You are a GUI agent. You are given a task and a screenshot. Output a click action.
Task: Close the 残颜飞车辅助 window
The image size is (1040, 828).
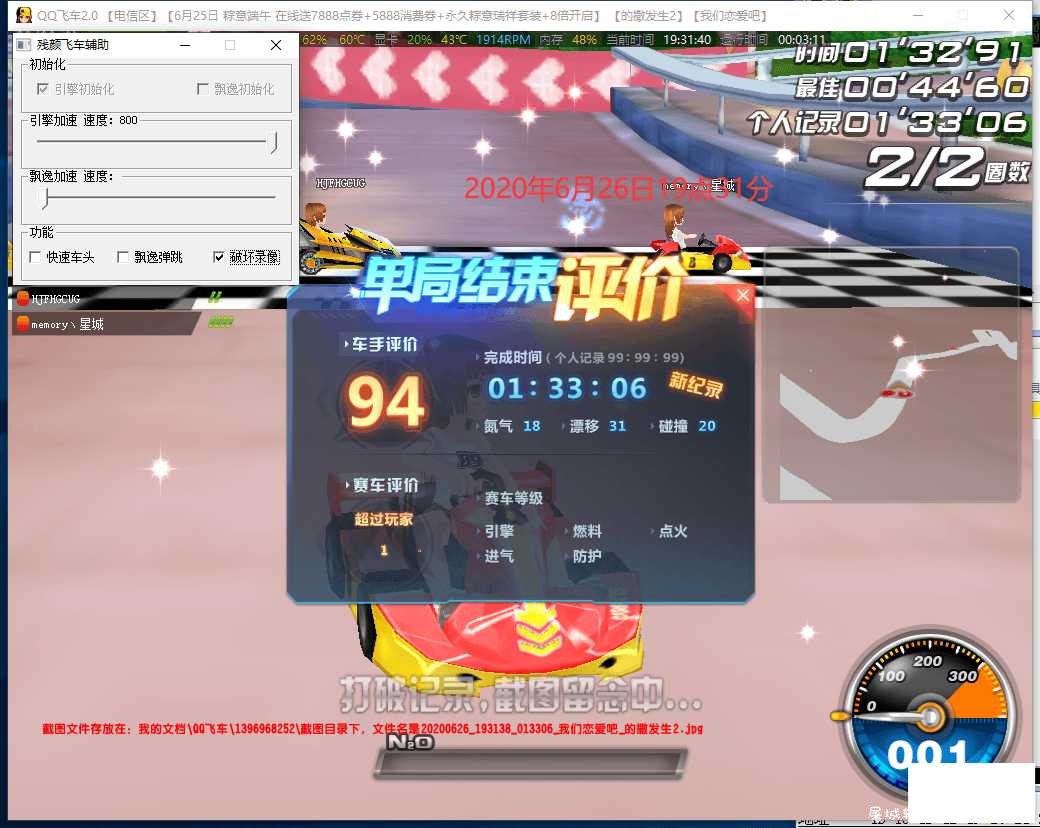276,44
